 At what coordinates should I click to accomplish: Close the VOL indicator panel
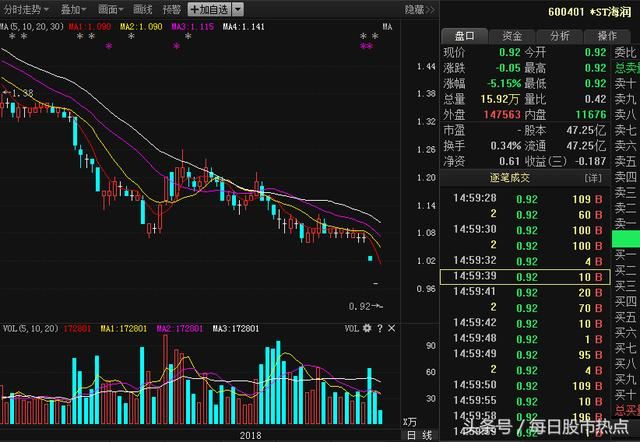[x=391, y=328]
